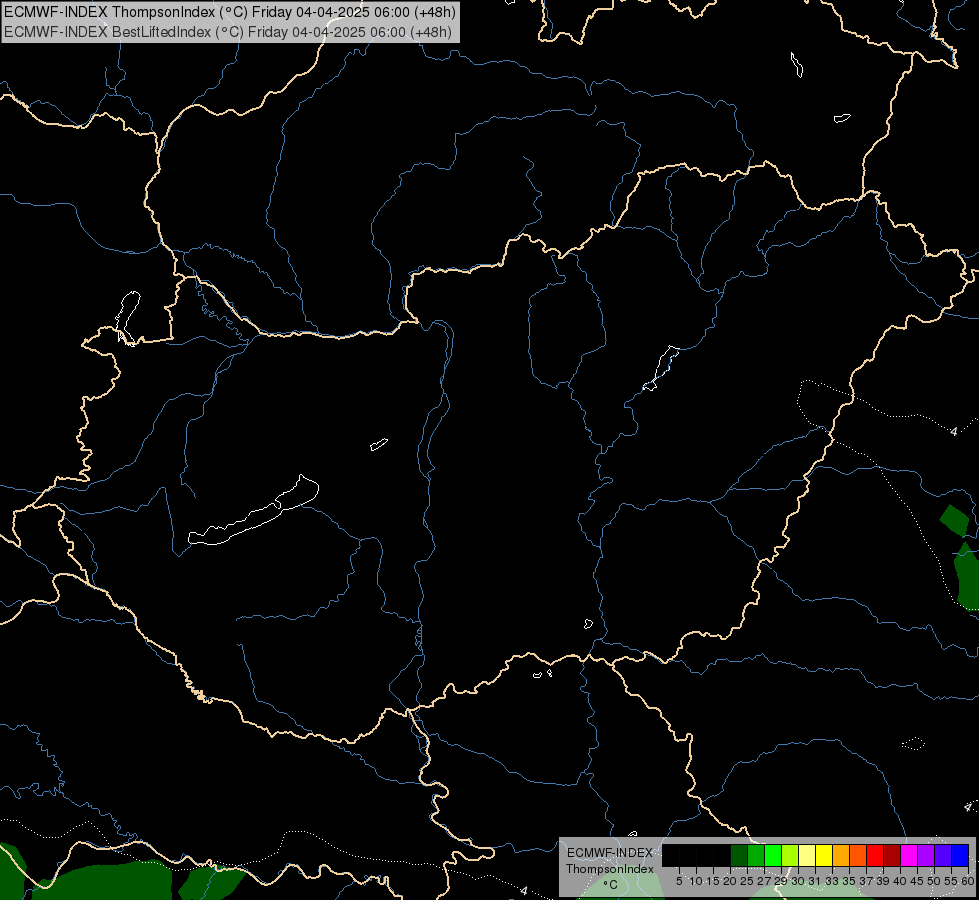Image resolution: width=979 pixels, height=900 pixels.
Task: Click legend scale value 60
Action: point(968,881)
